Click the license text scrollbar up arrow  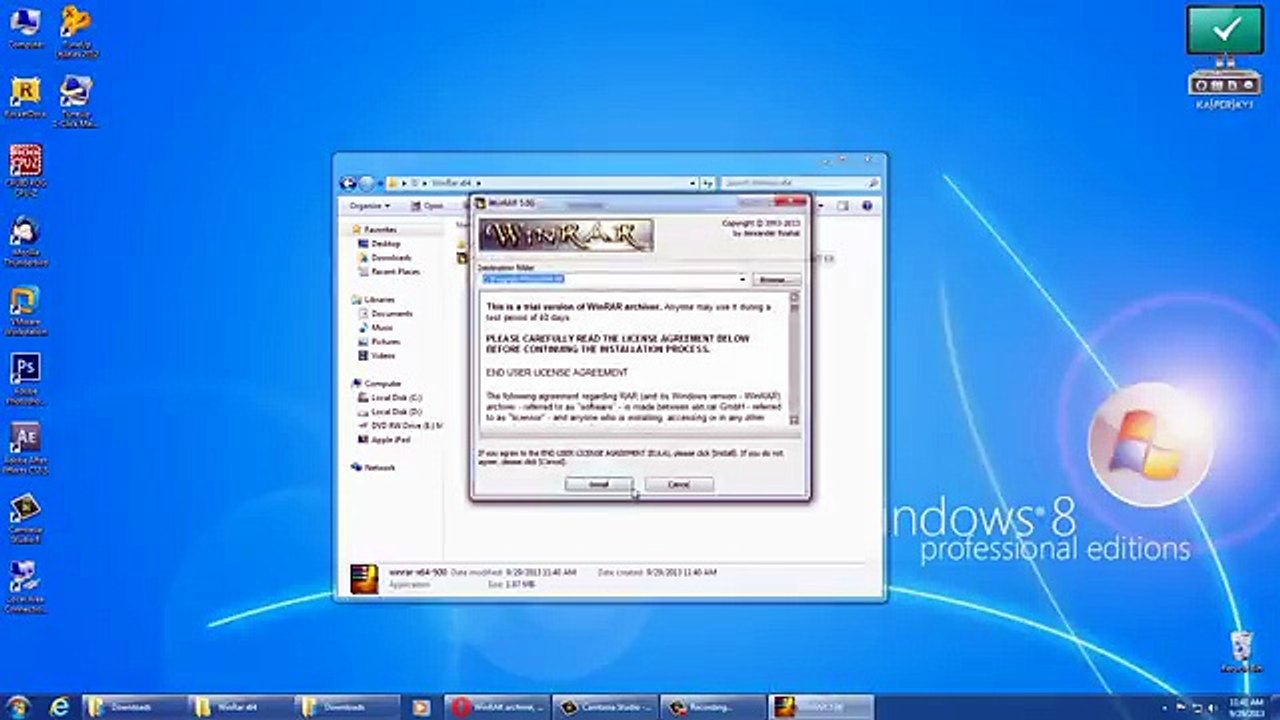[x=795, y=297]
